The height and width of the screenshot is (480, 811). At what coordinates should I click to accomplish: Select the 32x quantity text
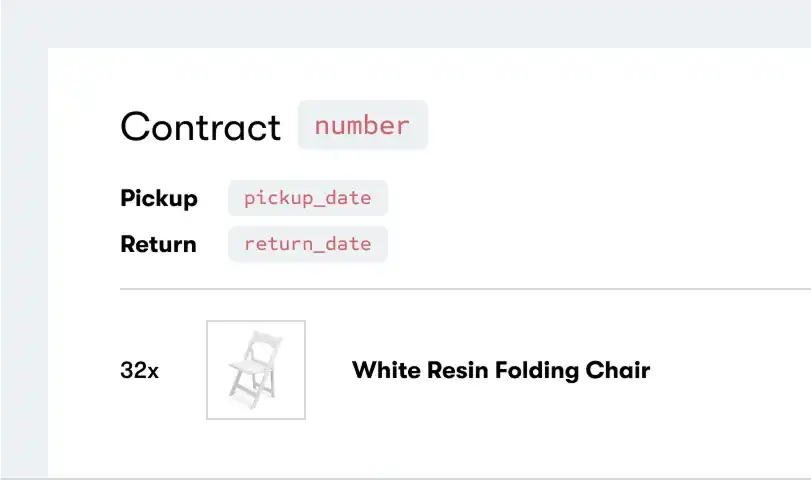(139, 371)
